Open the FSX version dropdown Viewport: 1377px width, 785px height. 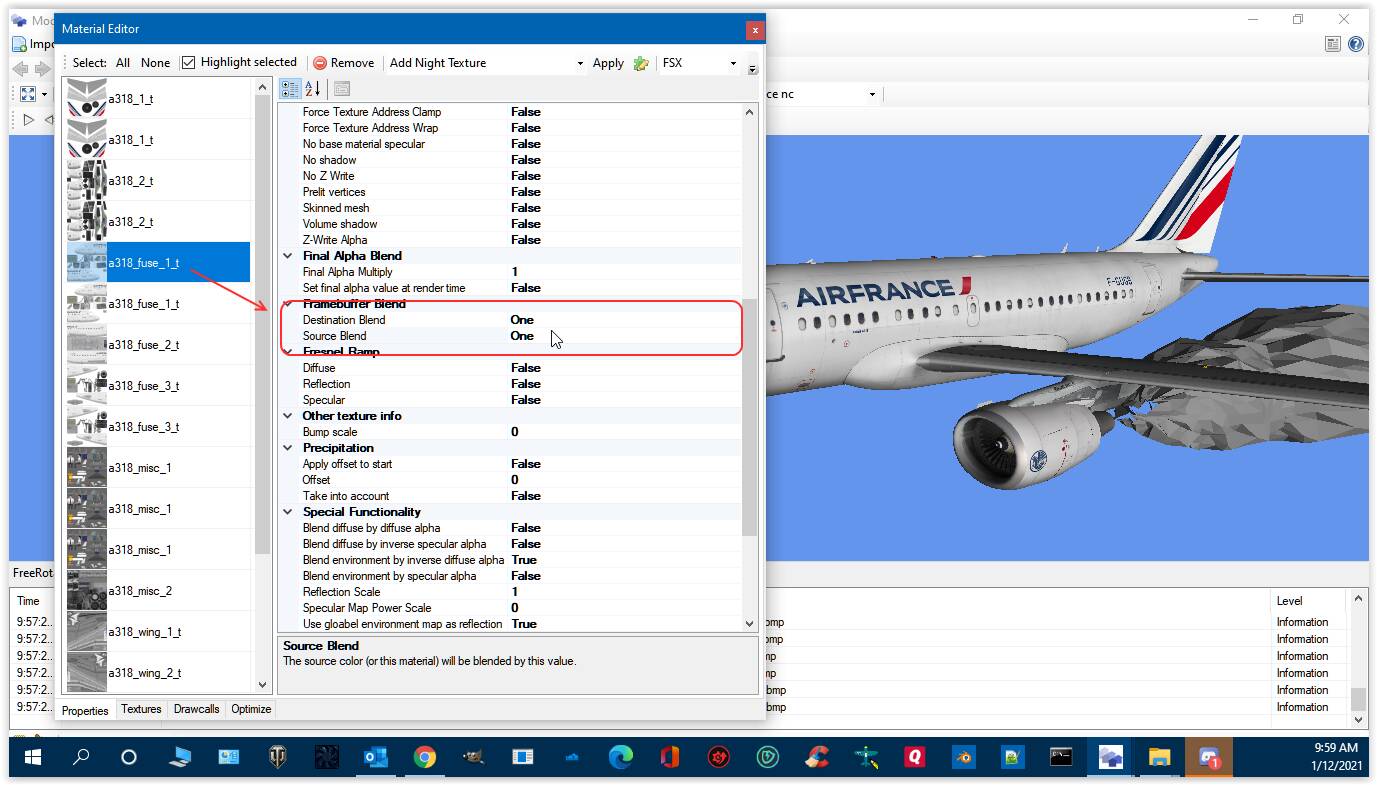point(733,63)
